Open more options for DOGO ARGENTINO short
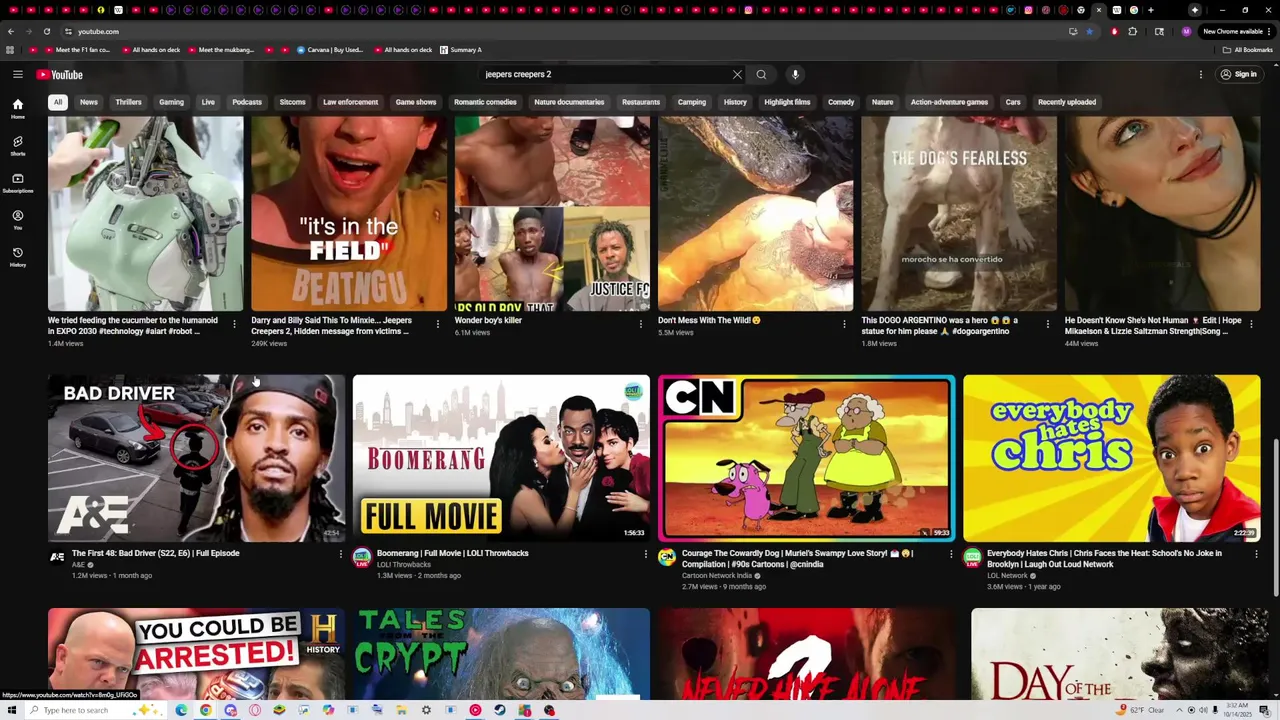Screen dimensions: 1280x720 (1048, 324)
